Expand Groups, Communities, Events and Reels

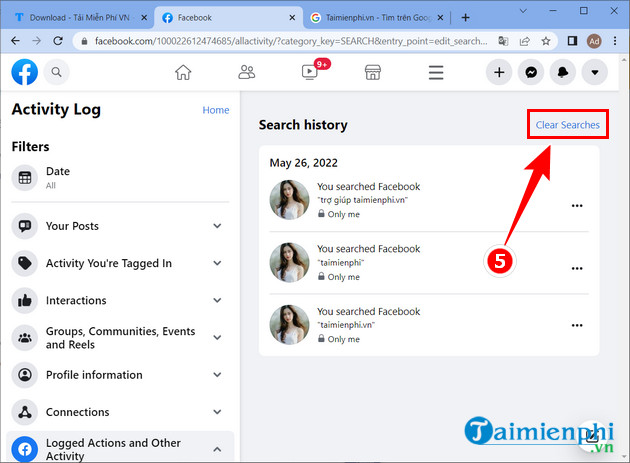(120, 338)
